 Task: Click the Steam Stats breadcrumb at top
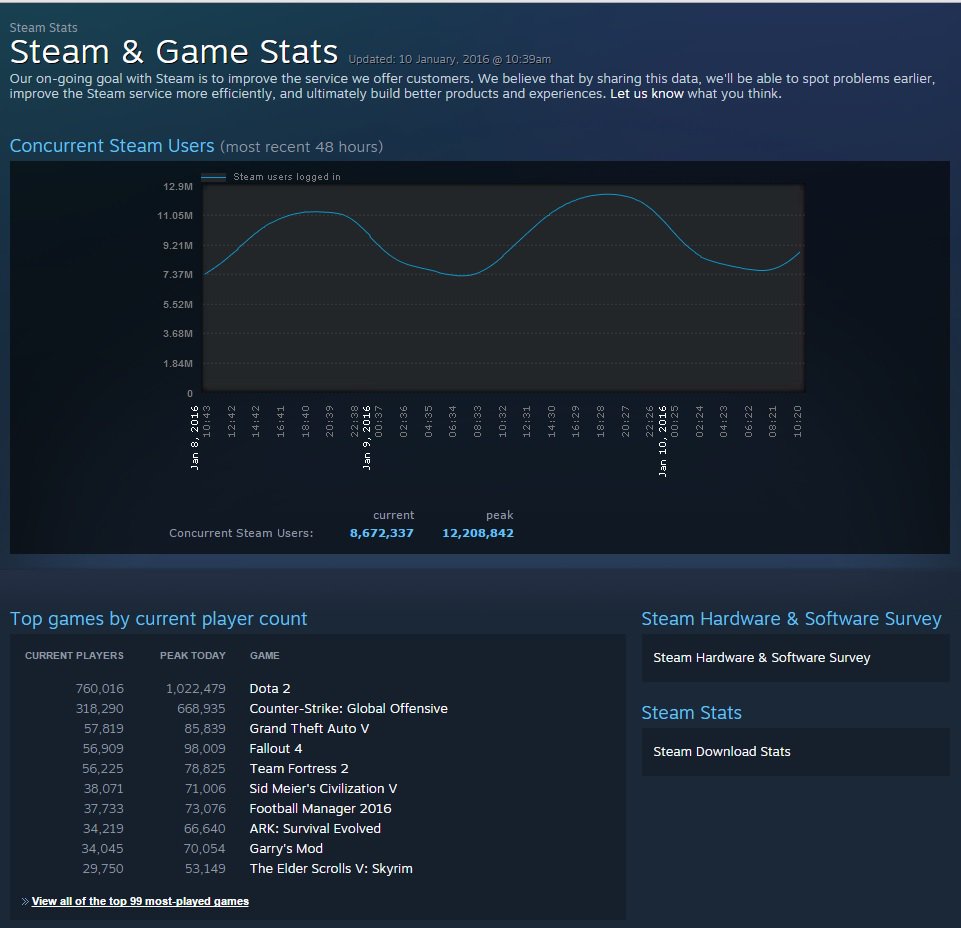(x=44, y=28)
